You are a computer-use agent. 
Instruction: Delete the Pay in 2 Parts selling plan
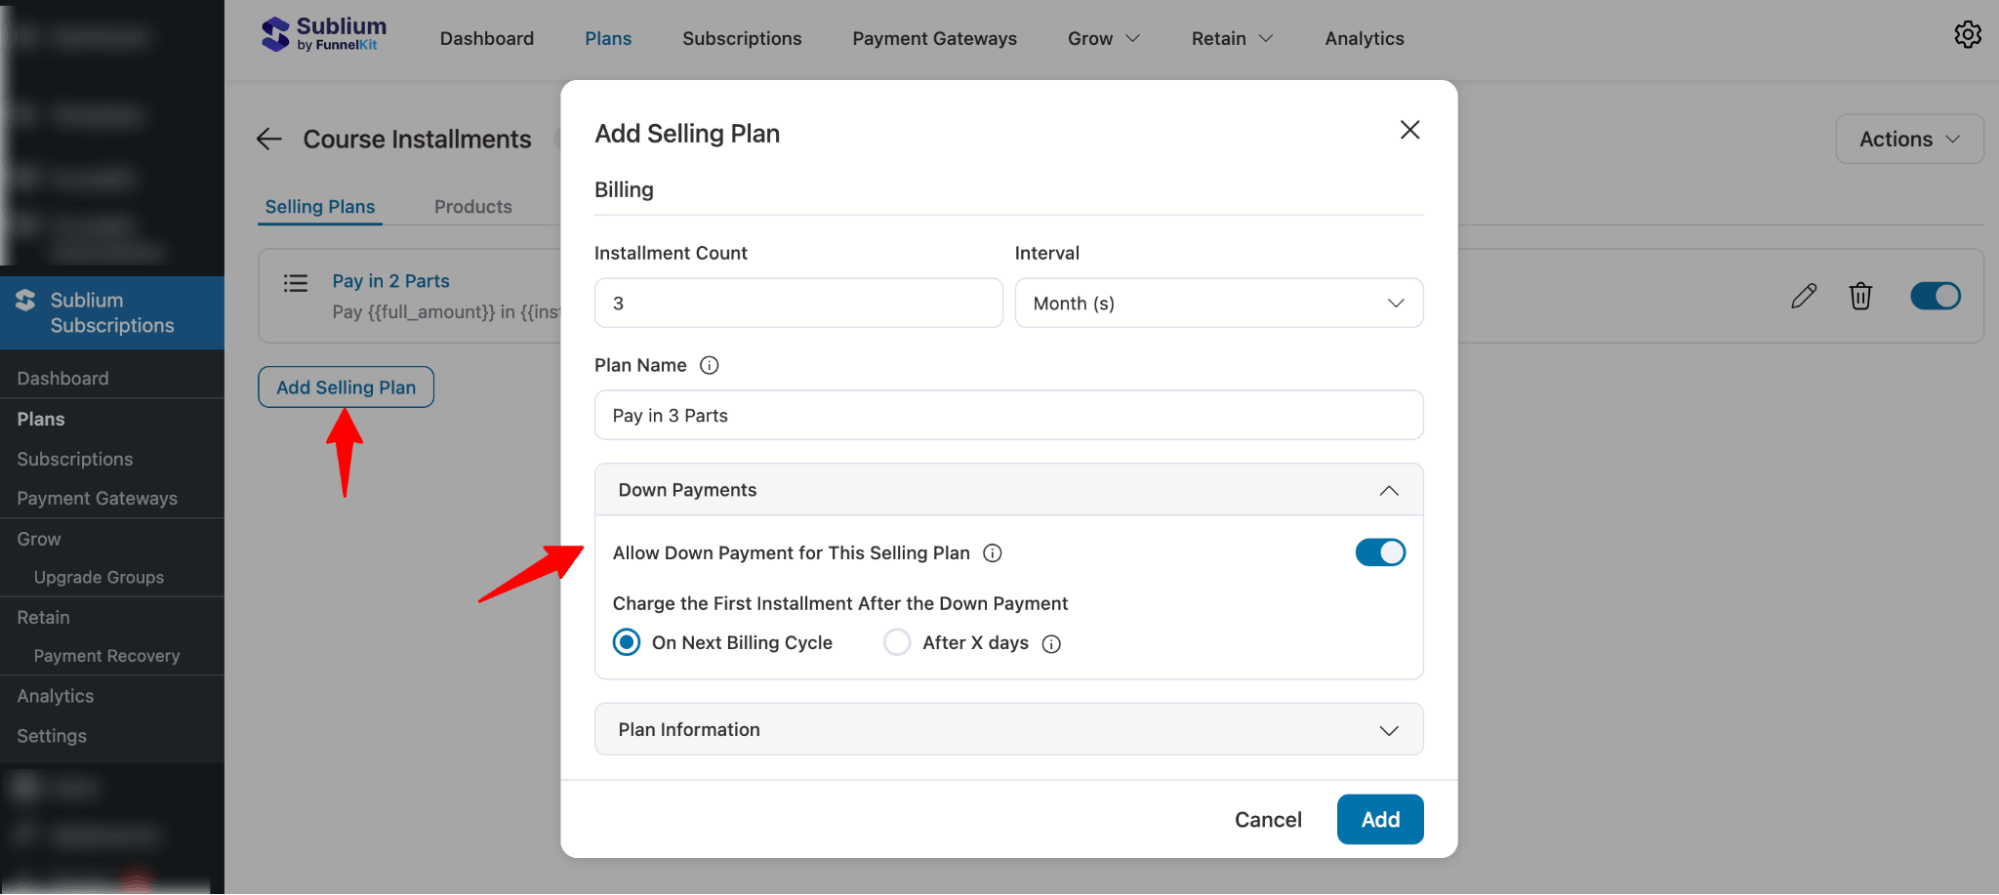tap(1861, 296)
